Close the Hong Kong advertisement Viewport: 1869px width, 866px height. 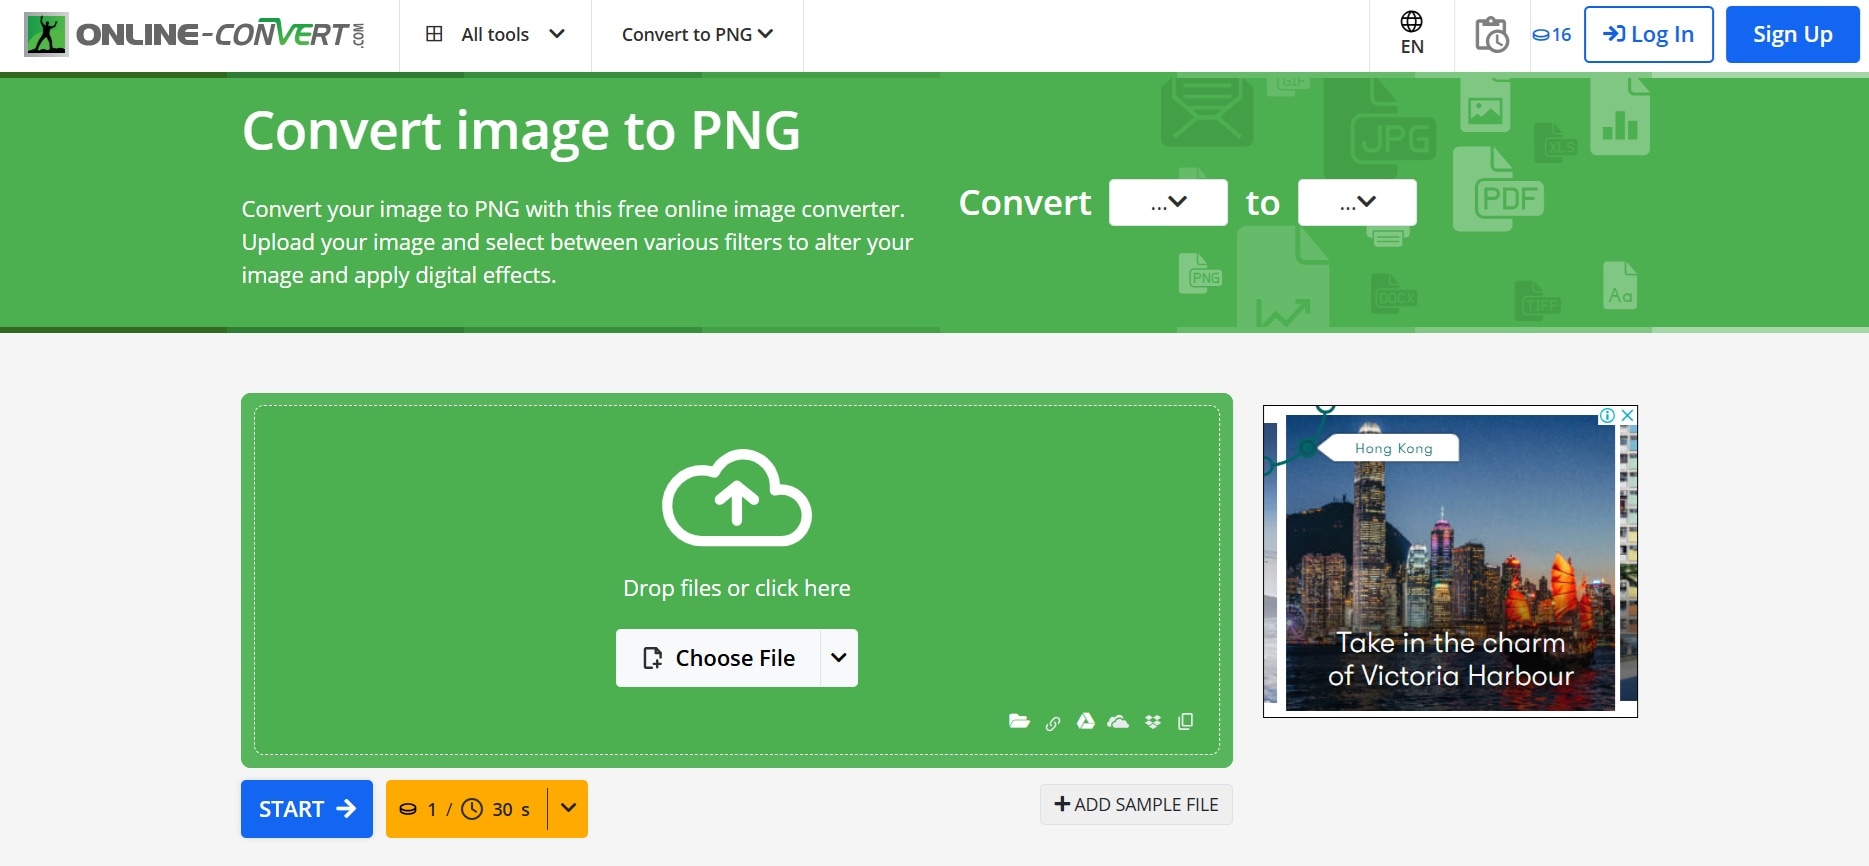click(x=1628, y=415)
